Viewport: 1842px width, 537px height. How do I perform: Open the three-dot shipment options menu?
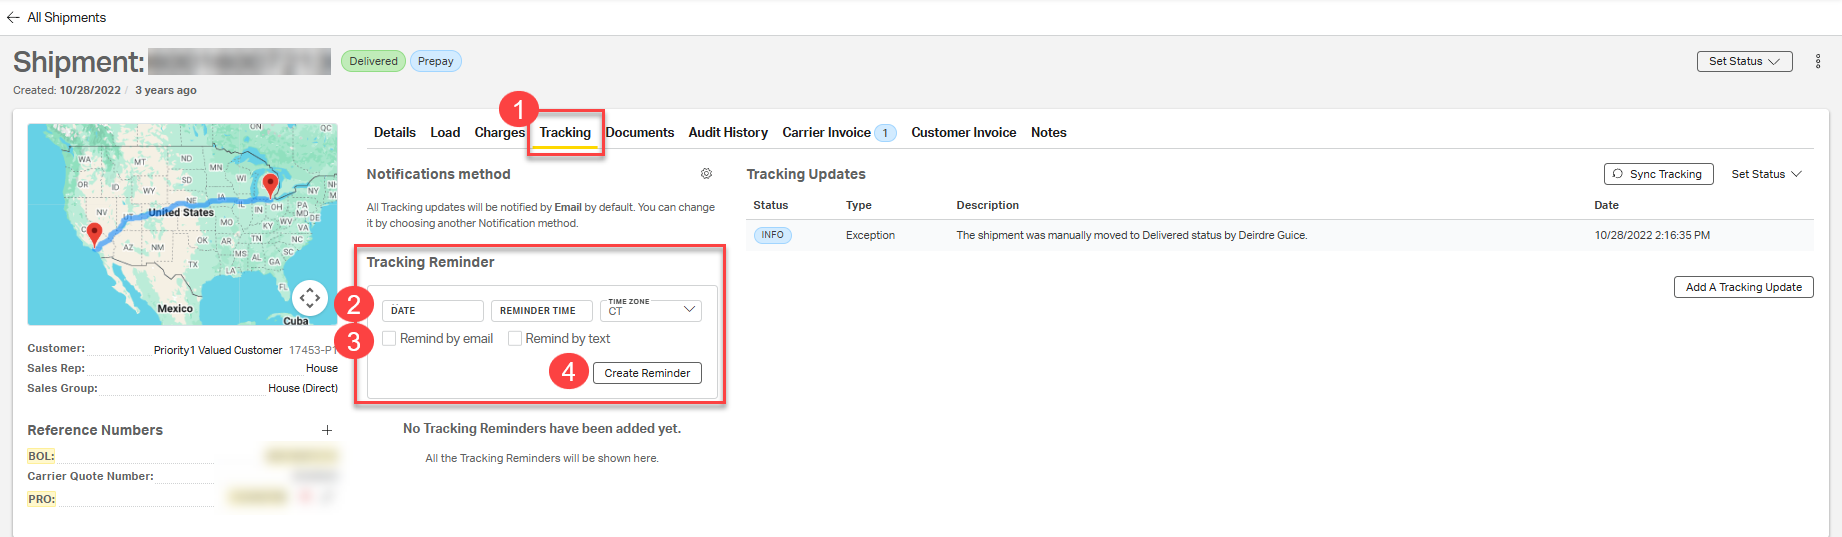point(1818,61)
